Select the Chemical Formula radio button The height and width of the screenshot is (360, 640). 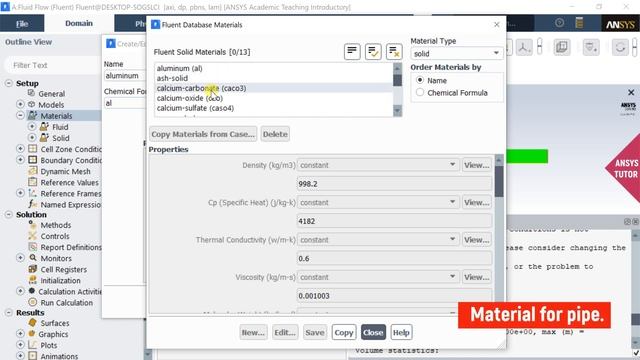(x=420, y=92)
